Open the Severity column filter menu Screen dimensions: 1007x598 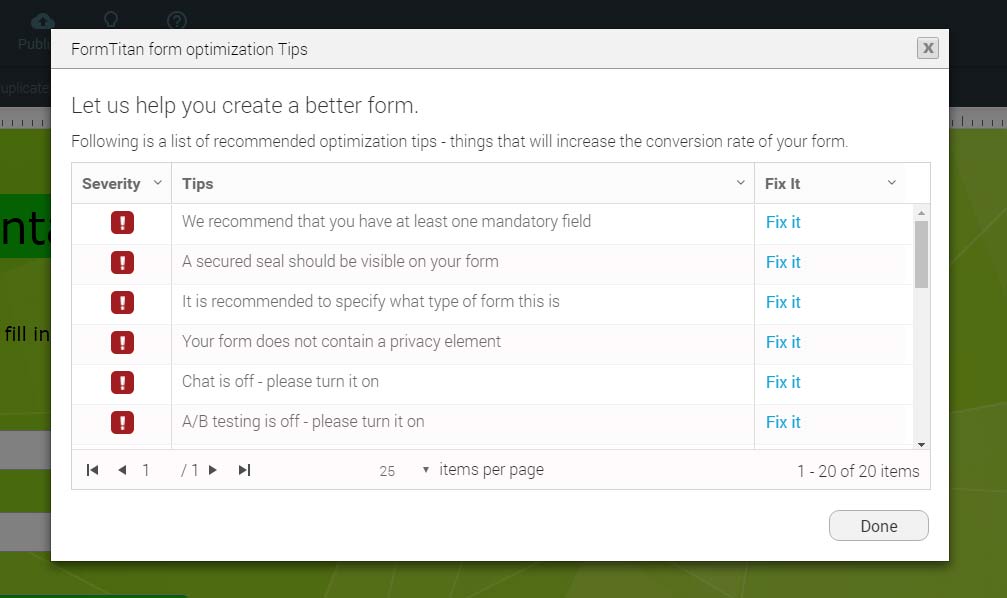pyautogui.click(x=157, y=183)
